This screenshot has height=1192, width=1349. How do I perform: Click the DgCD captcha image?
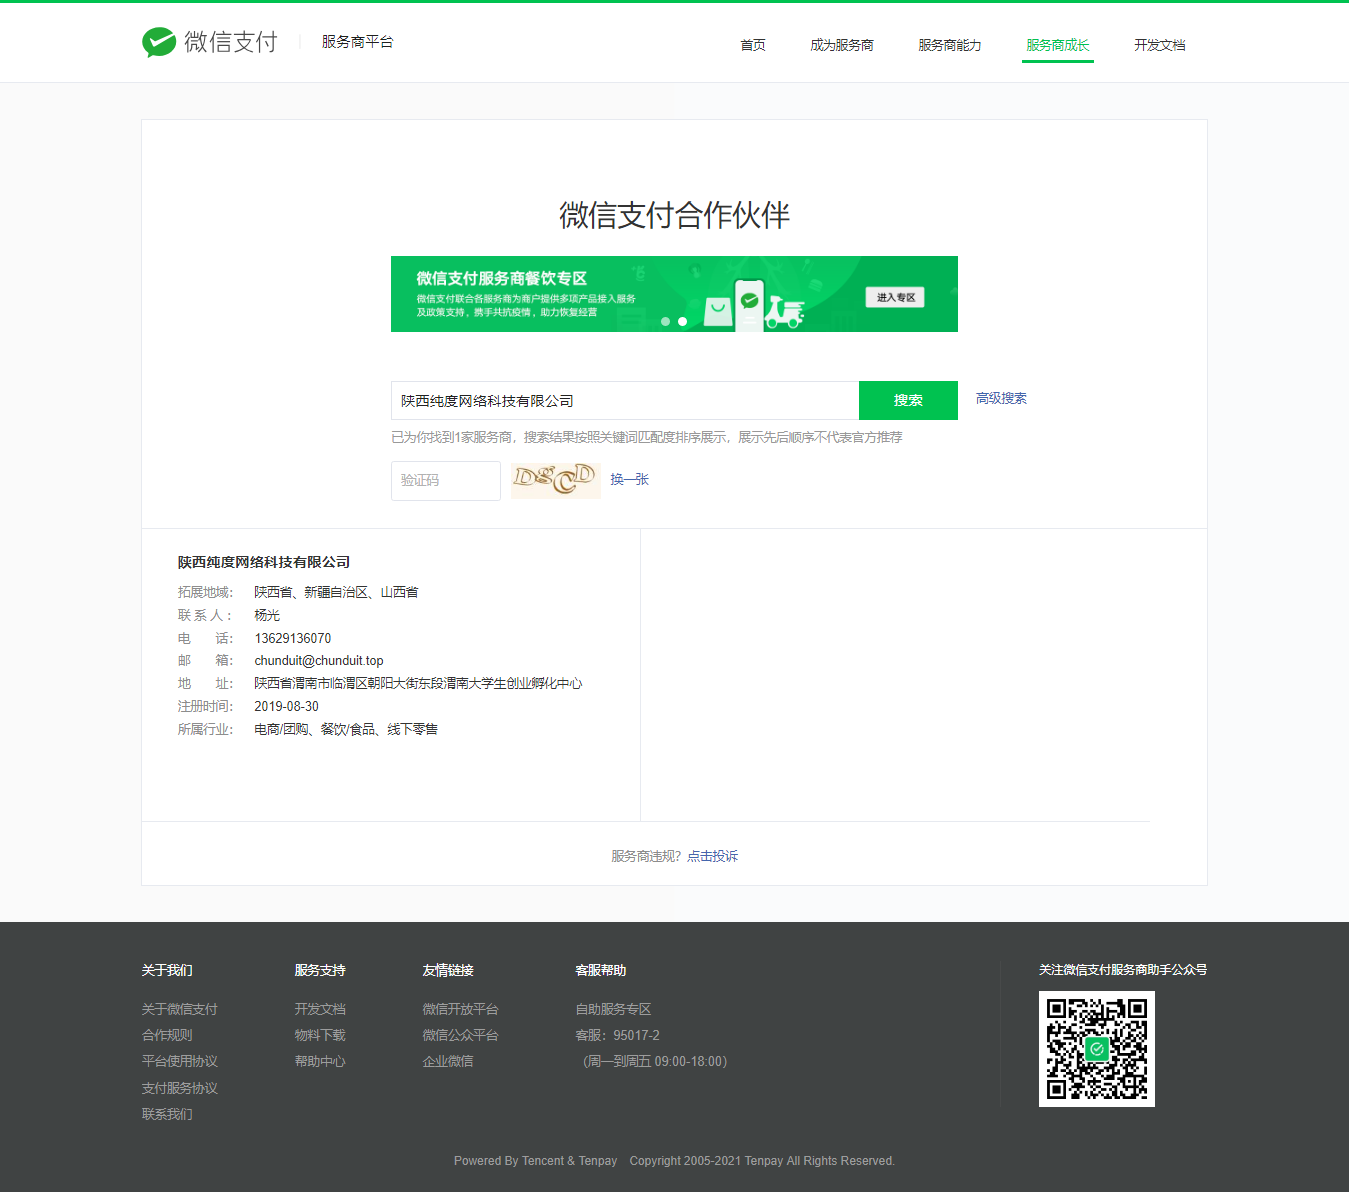[556, 480]
